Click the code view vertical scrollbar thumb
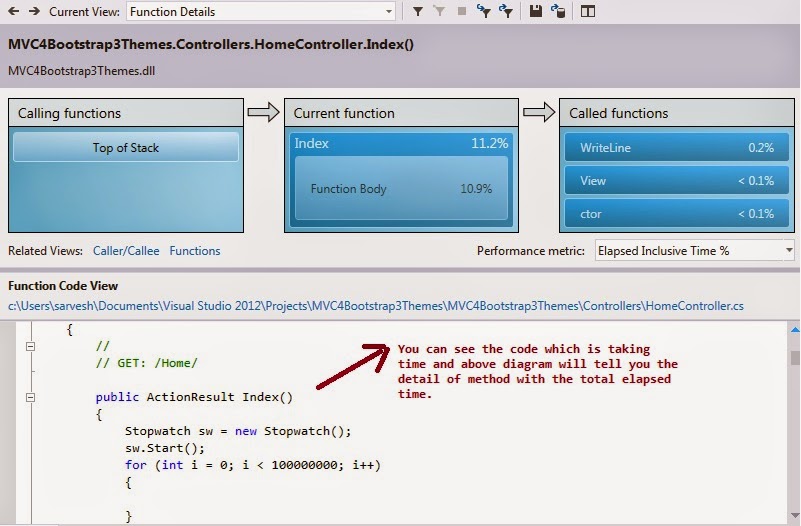The width and height of the screenshot is (801, 526). pos(795,357)
